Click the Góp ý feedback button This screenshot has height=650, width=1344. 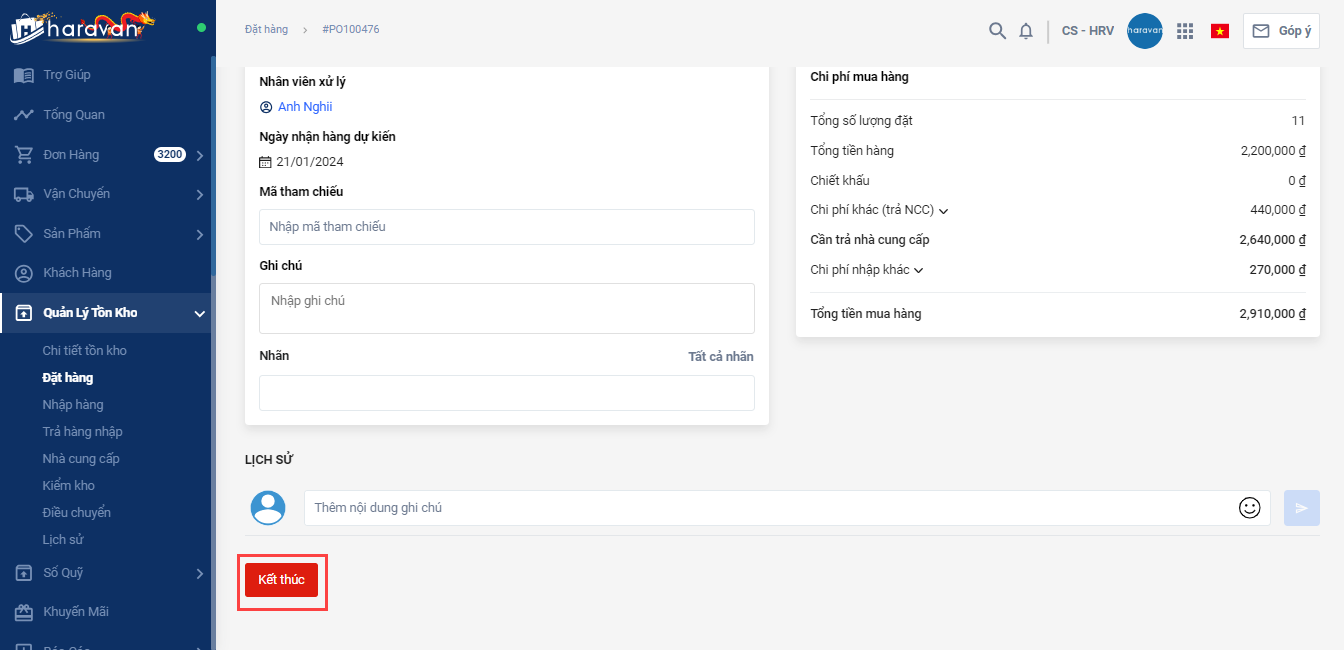(1281, 31)
